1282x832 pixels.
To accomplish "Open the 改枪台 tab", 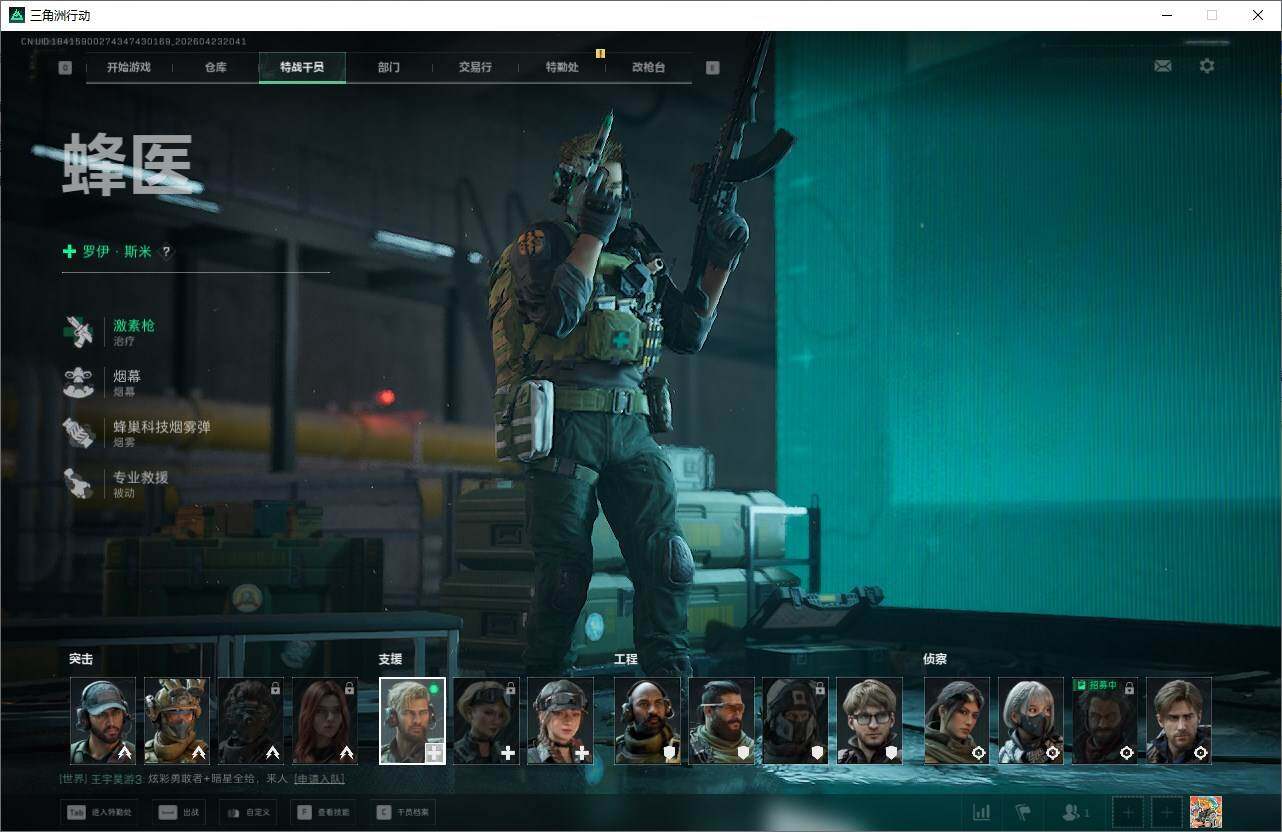I will [x=648, y=67].
